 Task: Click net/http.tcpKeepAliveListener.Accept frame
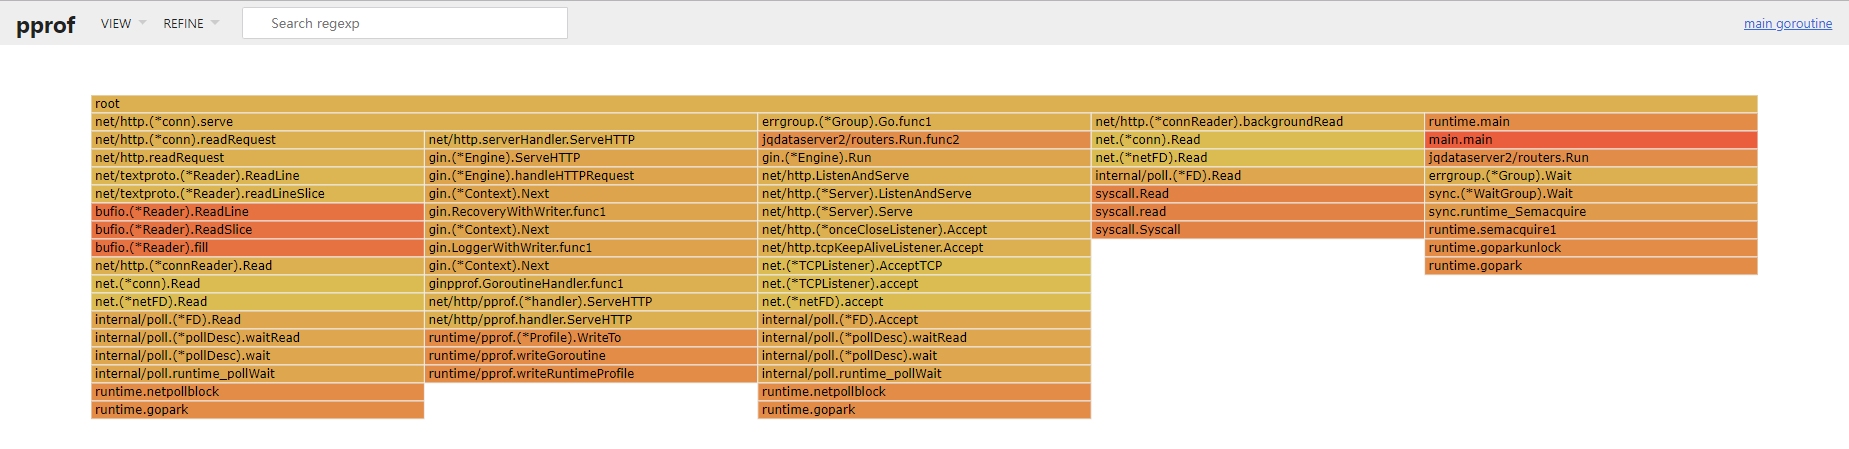(x=925, y=248)
